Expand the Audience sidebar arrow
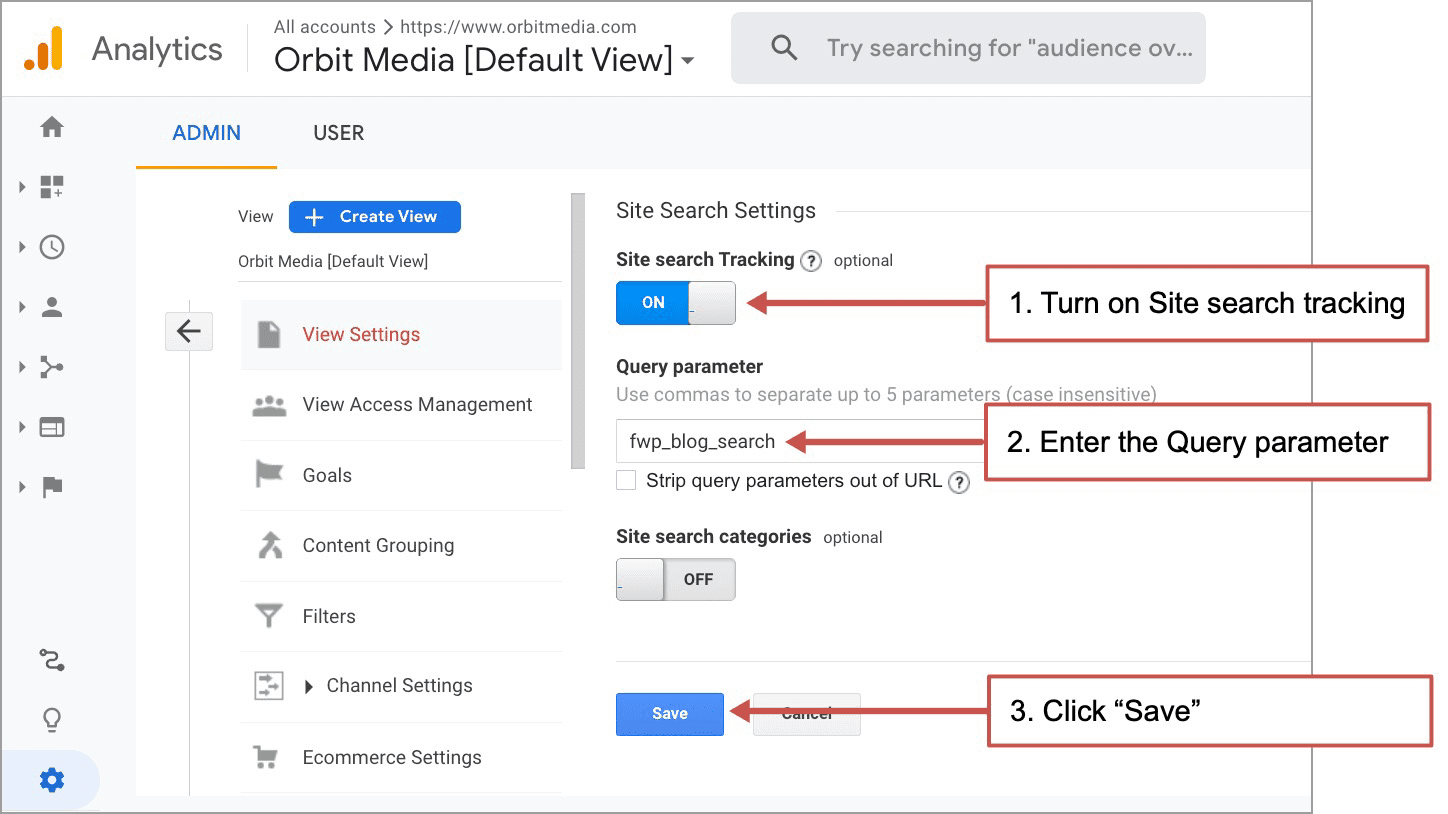Image resolution: width=1448 pixels, height=814 pixels. [x=22, y=307]
